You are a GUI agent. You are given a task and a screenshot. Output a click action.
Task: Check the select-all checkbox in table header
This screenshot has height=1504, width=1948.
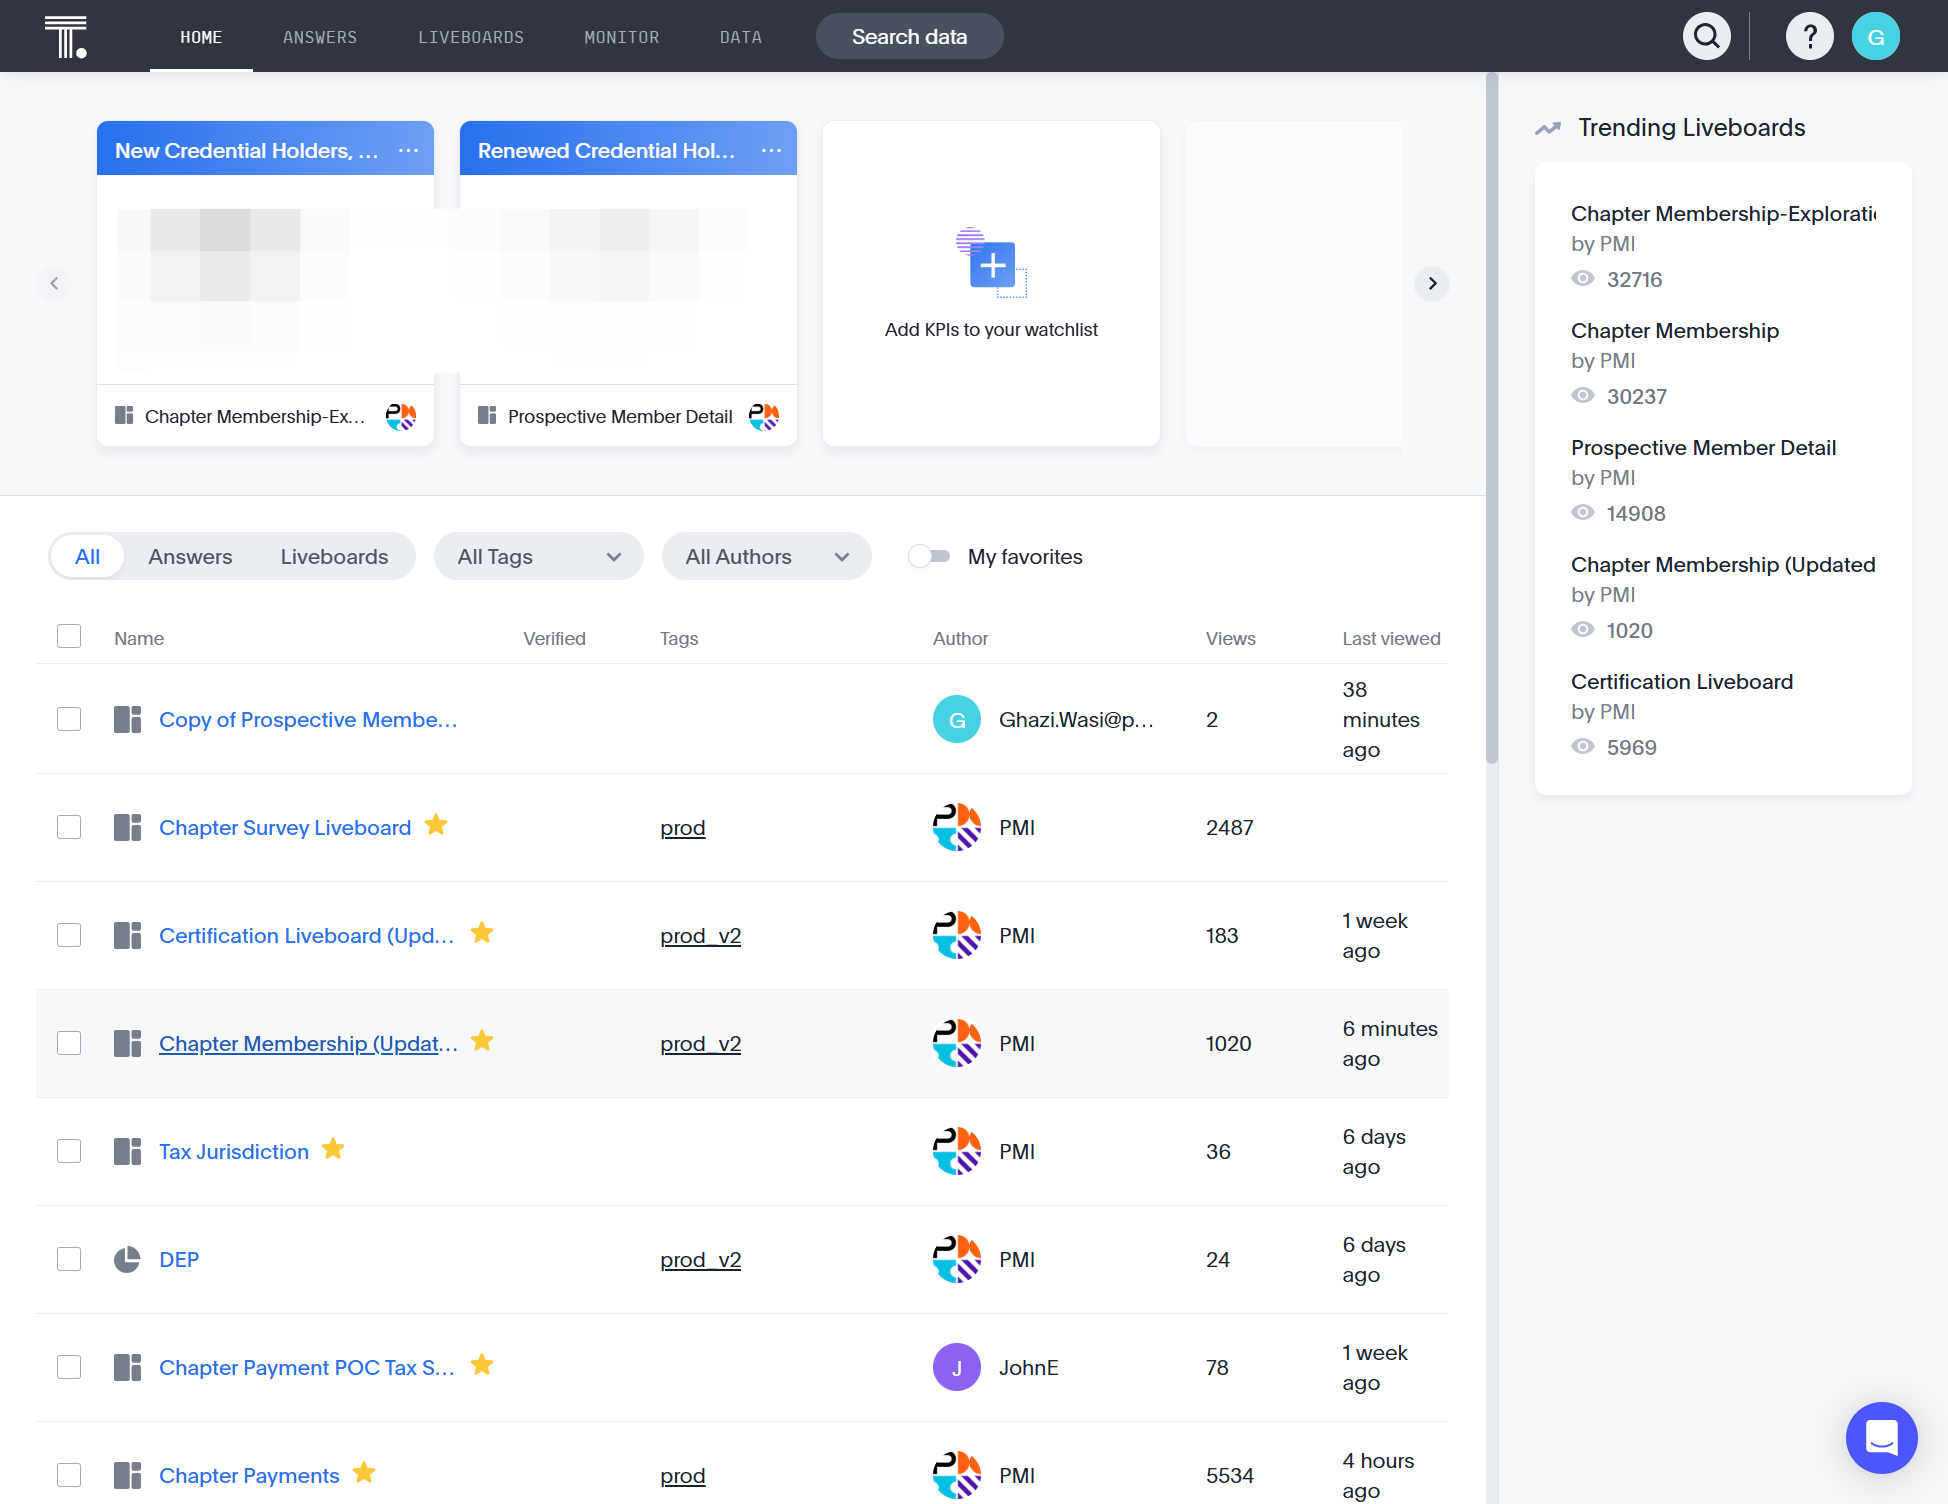[69, 636]
